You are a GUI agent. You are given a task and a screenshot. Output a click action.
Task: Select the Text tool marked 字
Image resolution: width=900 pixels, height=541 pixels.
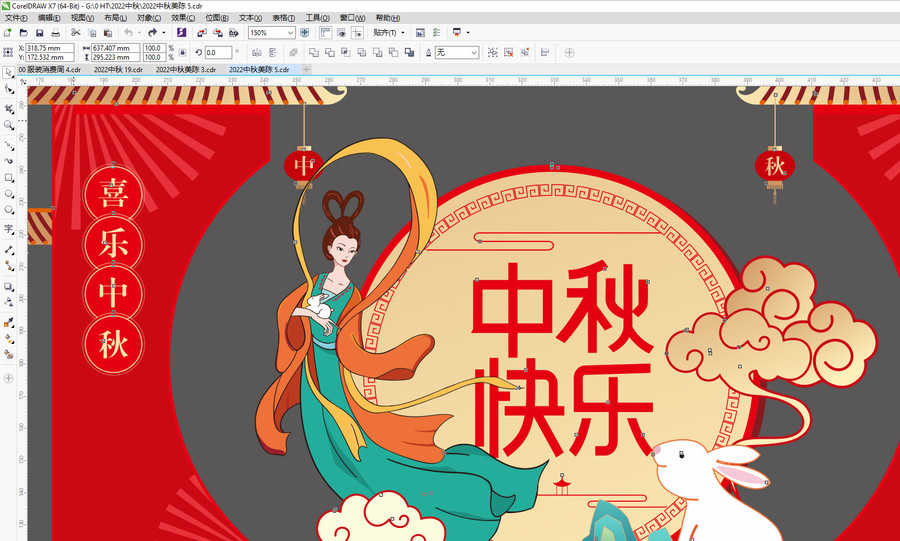point(8,229)
